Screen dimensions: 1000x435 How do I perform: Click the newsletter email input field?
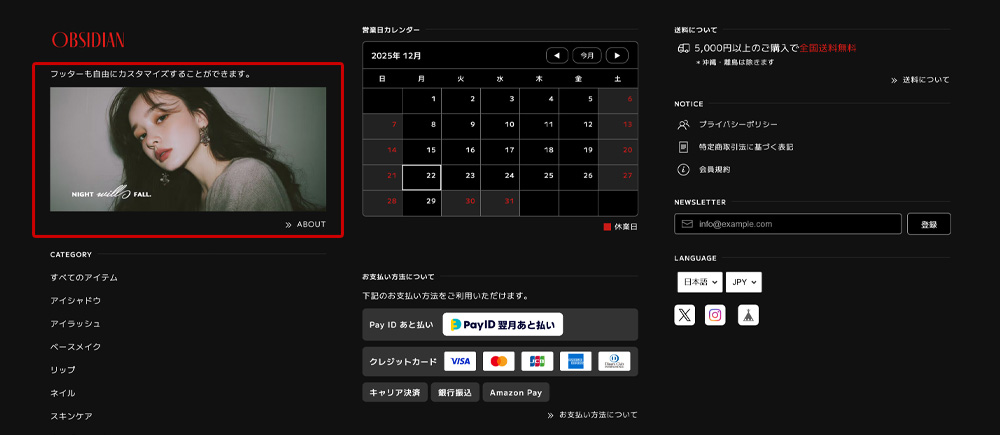click(x=788, y=224)
